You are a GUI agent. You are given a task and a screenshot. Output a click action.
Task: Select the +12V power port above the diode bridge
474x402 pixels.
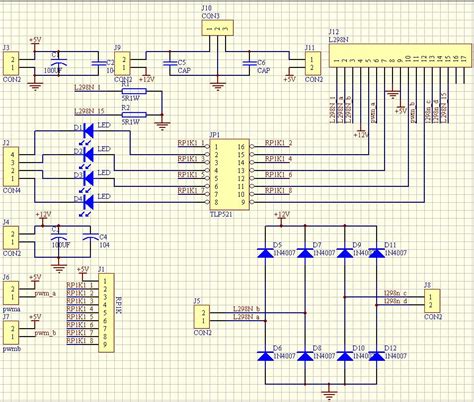coord(282,217)
